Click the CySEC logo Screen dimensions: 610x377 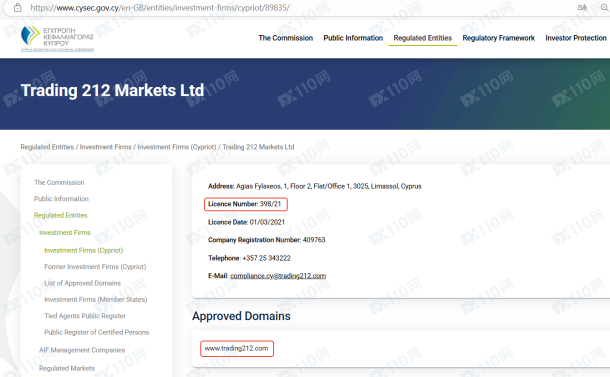tap(57, 39)
